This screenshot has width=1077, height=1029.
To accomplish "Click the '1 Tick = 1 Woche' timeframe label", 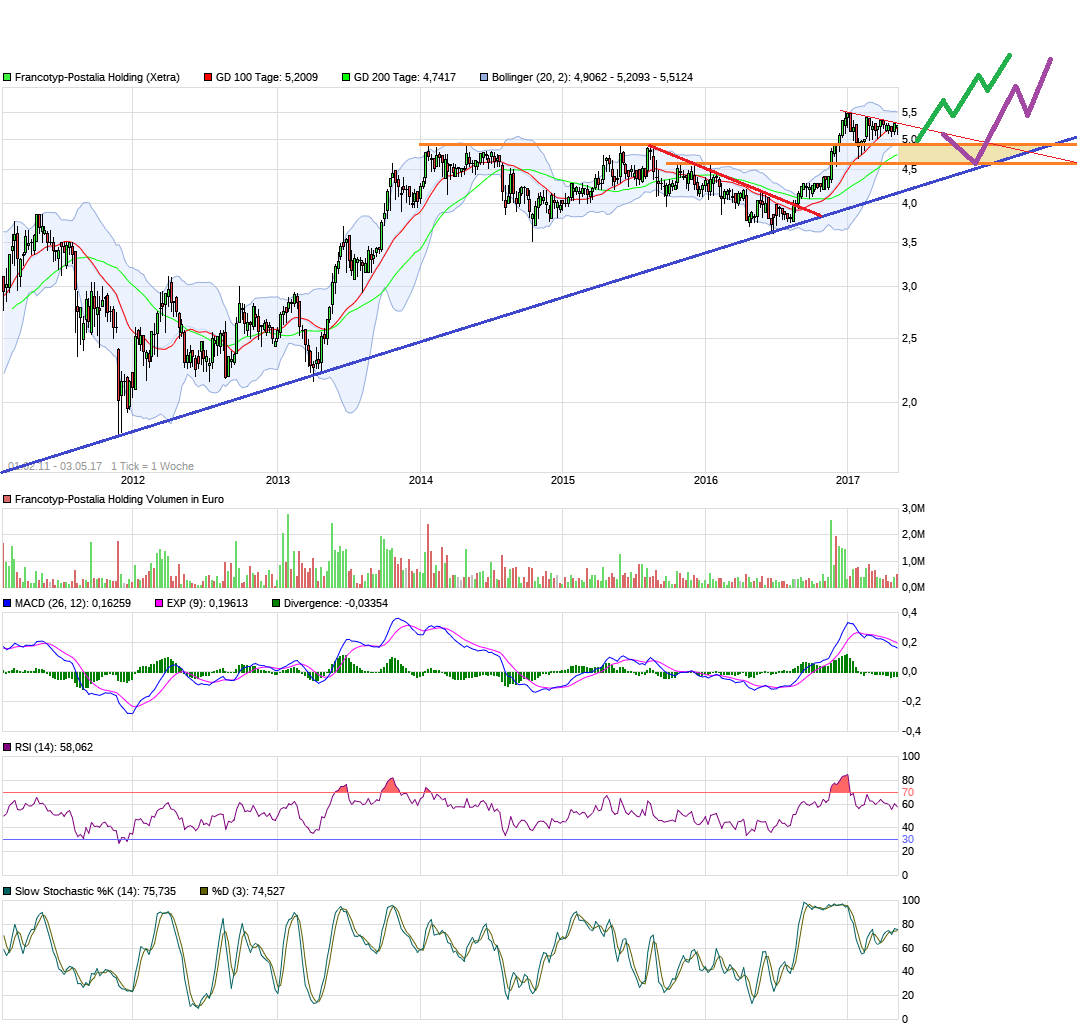I will pyautogui.click(x=151, y=465).
